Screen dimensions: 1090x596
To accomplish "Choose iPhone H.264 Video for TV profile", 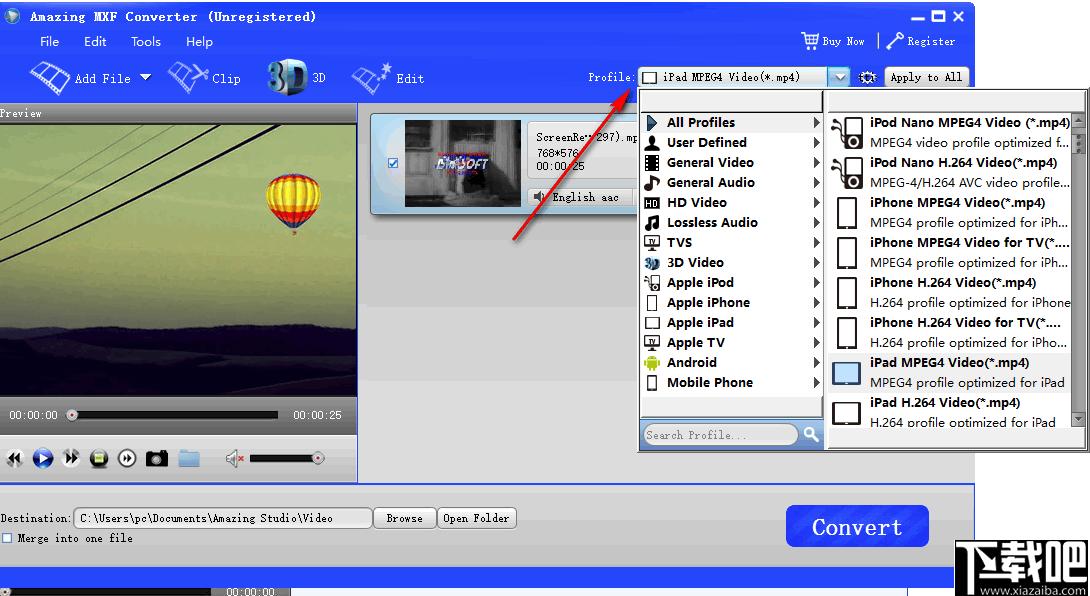I will pyautogui.click(x=950, y=333).
